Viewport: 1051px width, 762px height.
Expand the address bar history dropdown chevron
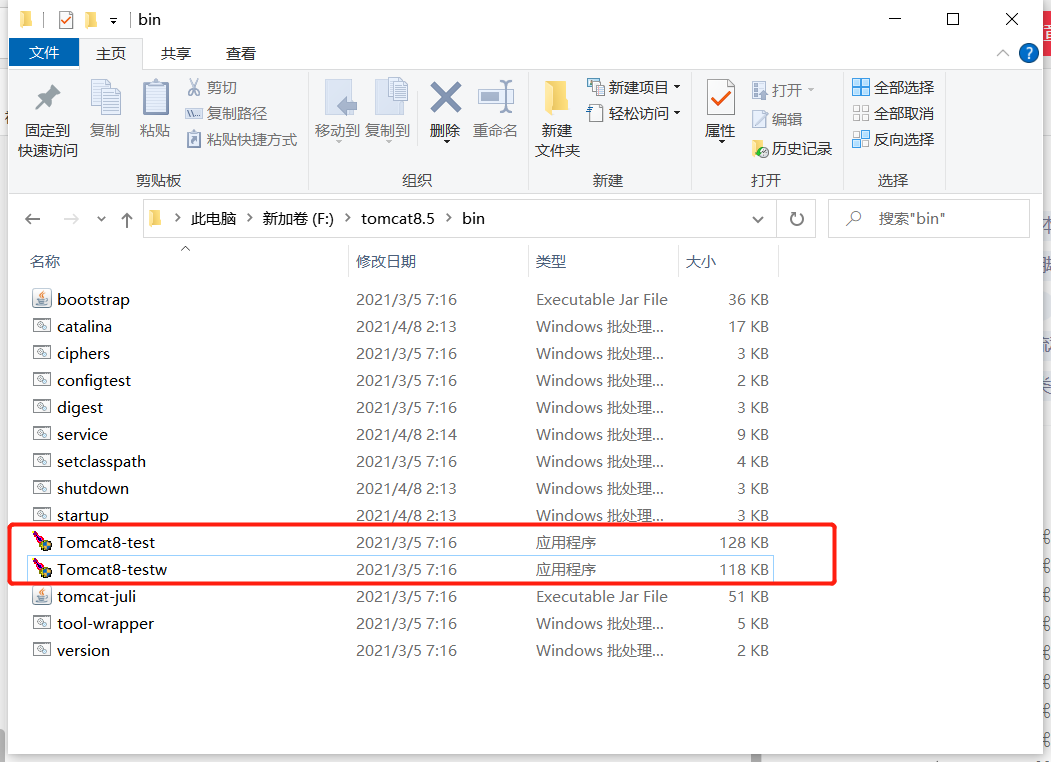[x=757, y=219]
